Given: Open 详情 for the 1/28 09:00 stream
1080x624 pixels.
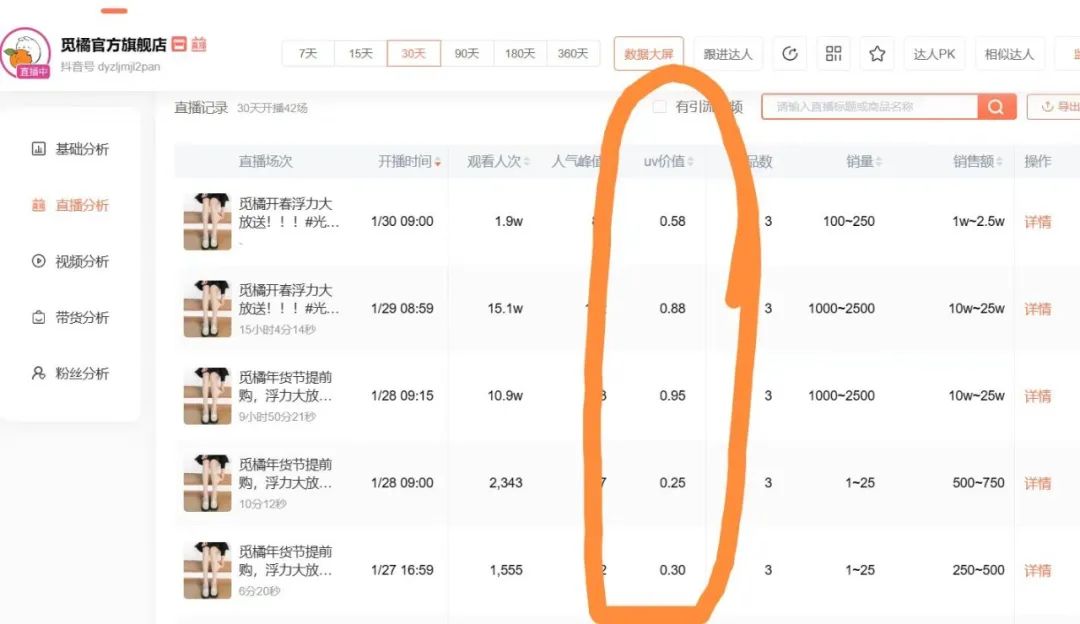Looking at the screenshot, I should tap(1037, 483).
